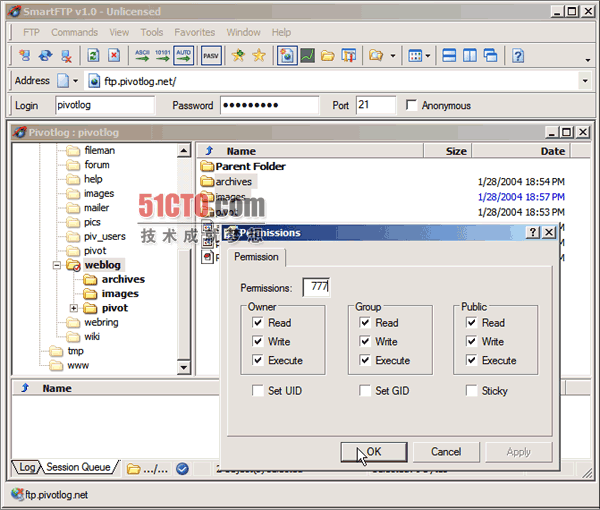Select the Permission tab in dialog

pyautogui.click(x=256, y=256)
